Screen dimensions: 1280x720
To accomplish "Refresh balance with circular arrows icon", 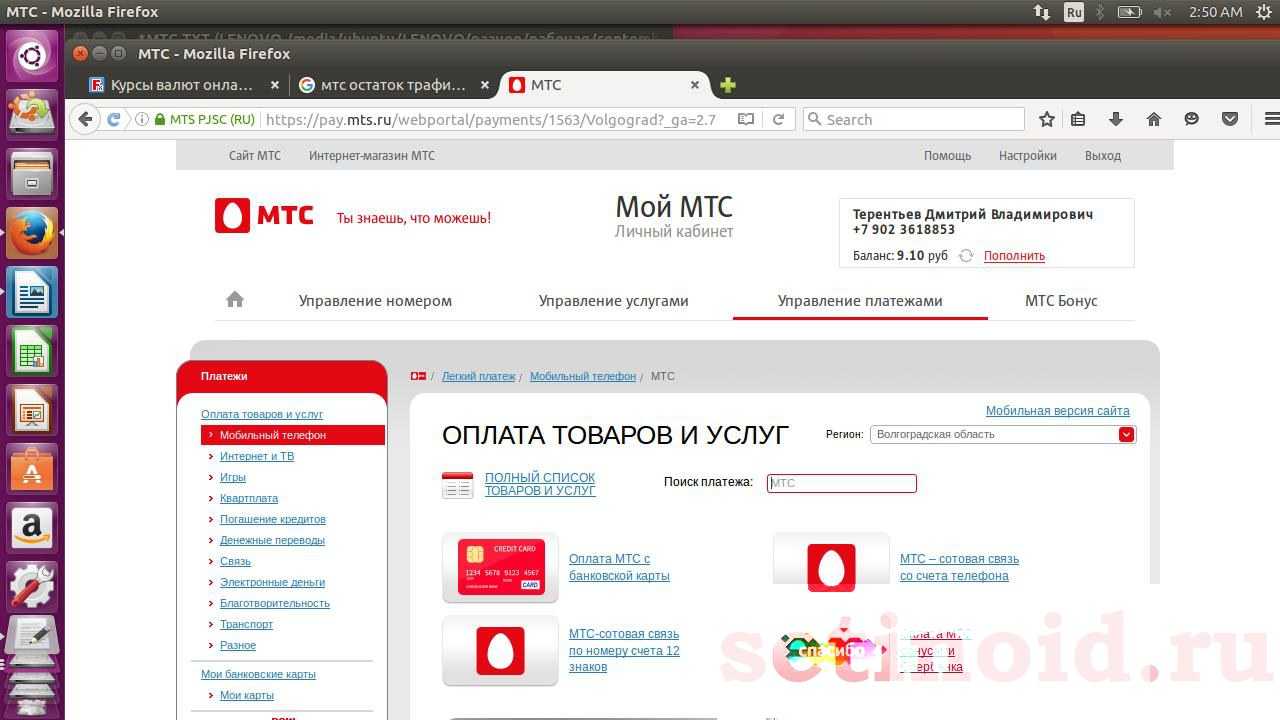I will pyautogui.click(x=966, y=256).
